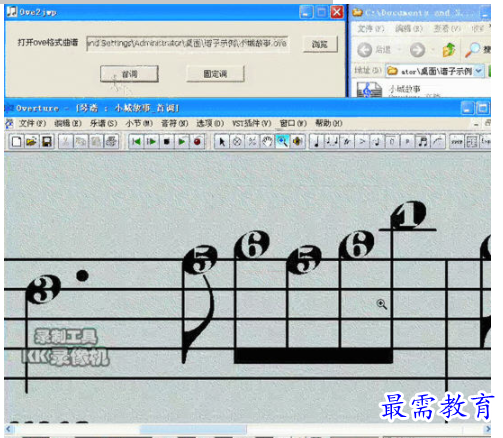Rewind playback to the start
The height and width of the screenshot is (438, 503).
tap(136, 142)
